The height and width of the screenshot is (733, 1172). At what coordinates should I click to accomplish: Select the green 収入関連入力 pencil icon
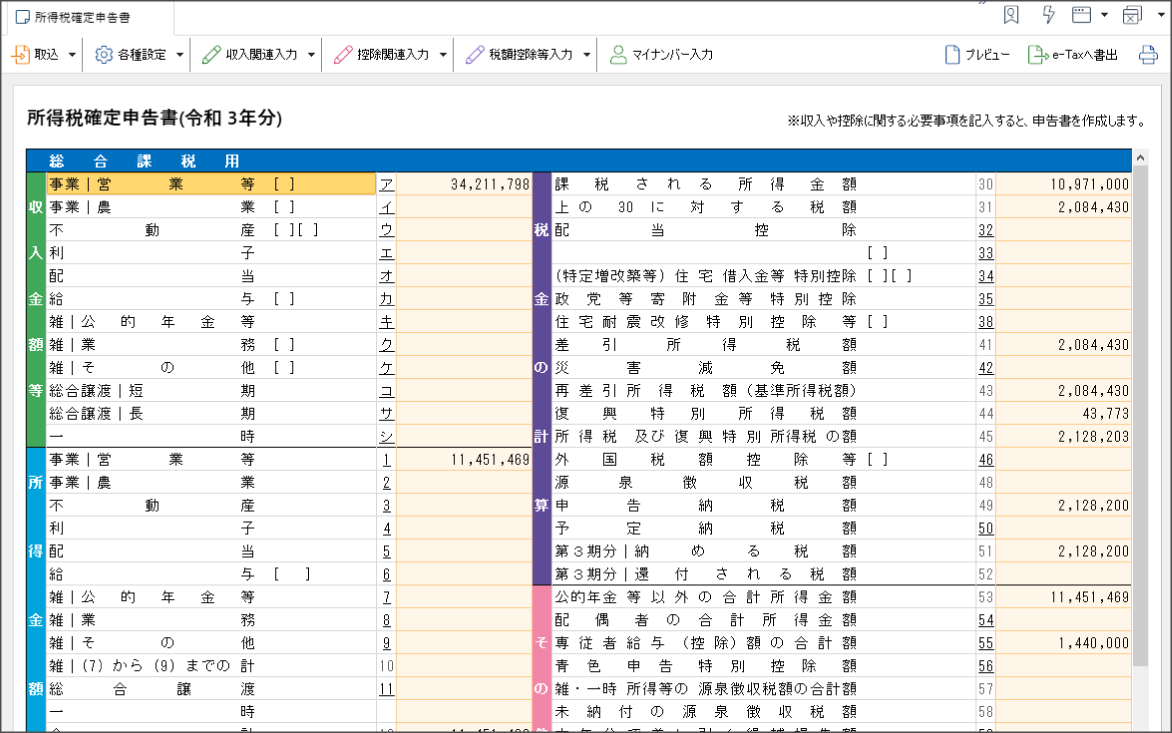point(212,55)
